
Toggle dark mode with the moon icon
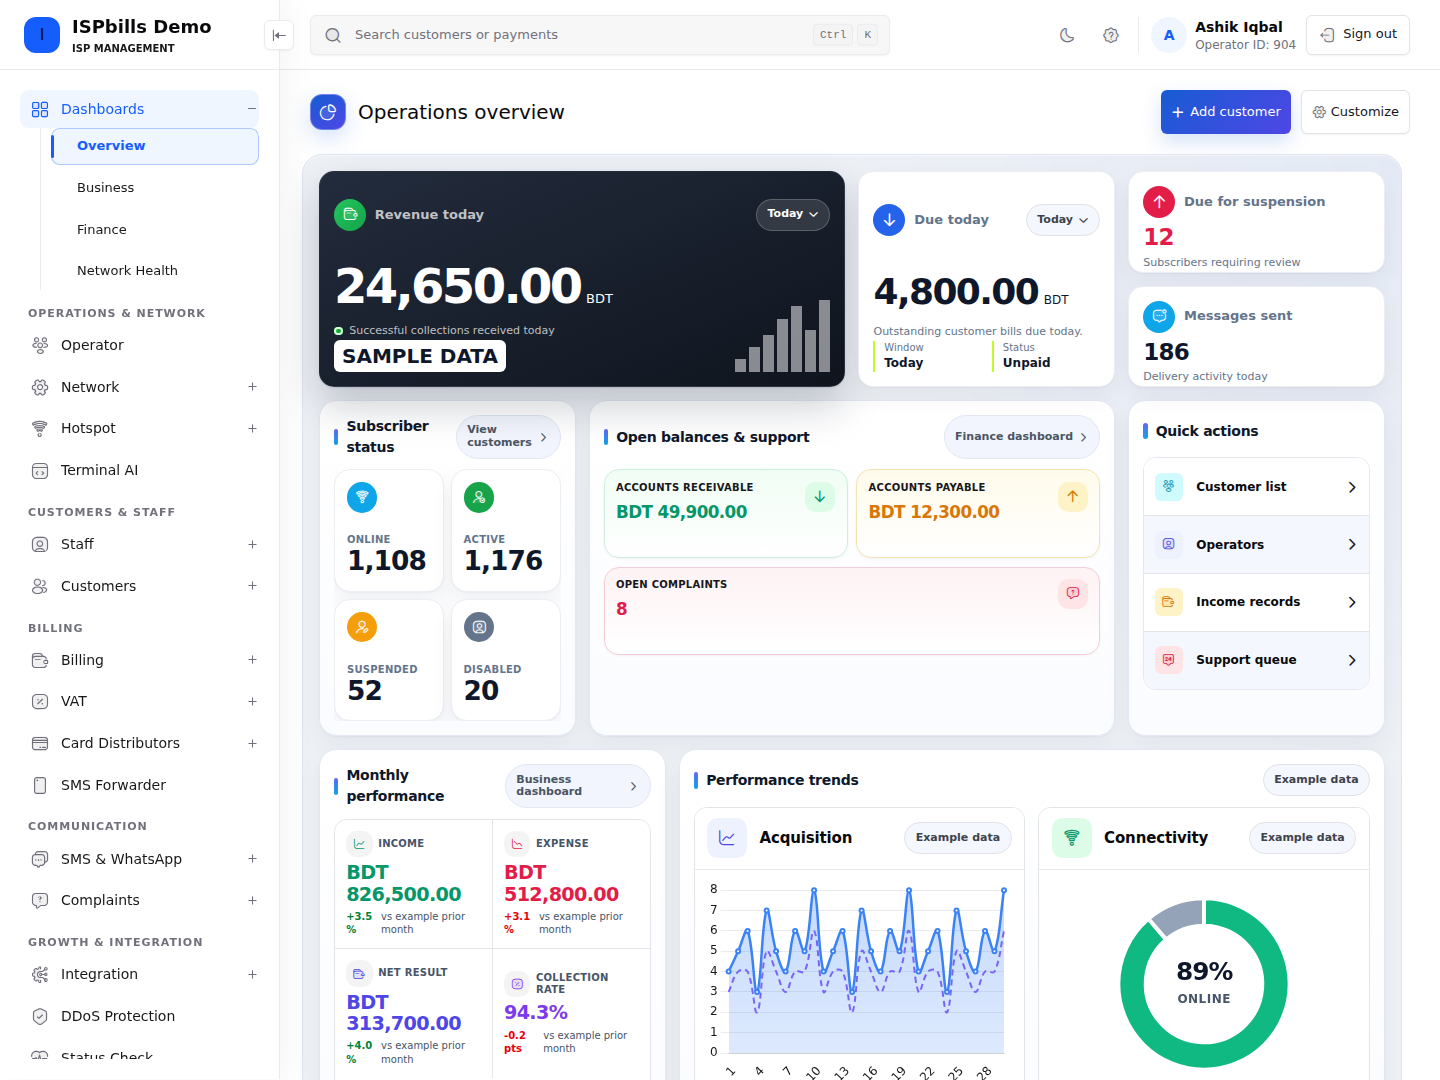1067,35
